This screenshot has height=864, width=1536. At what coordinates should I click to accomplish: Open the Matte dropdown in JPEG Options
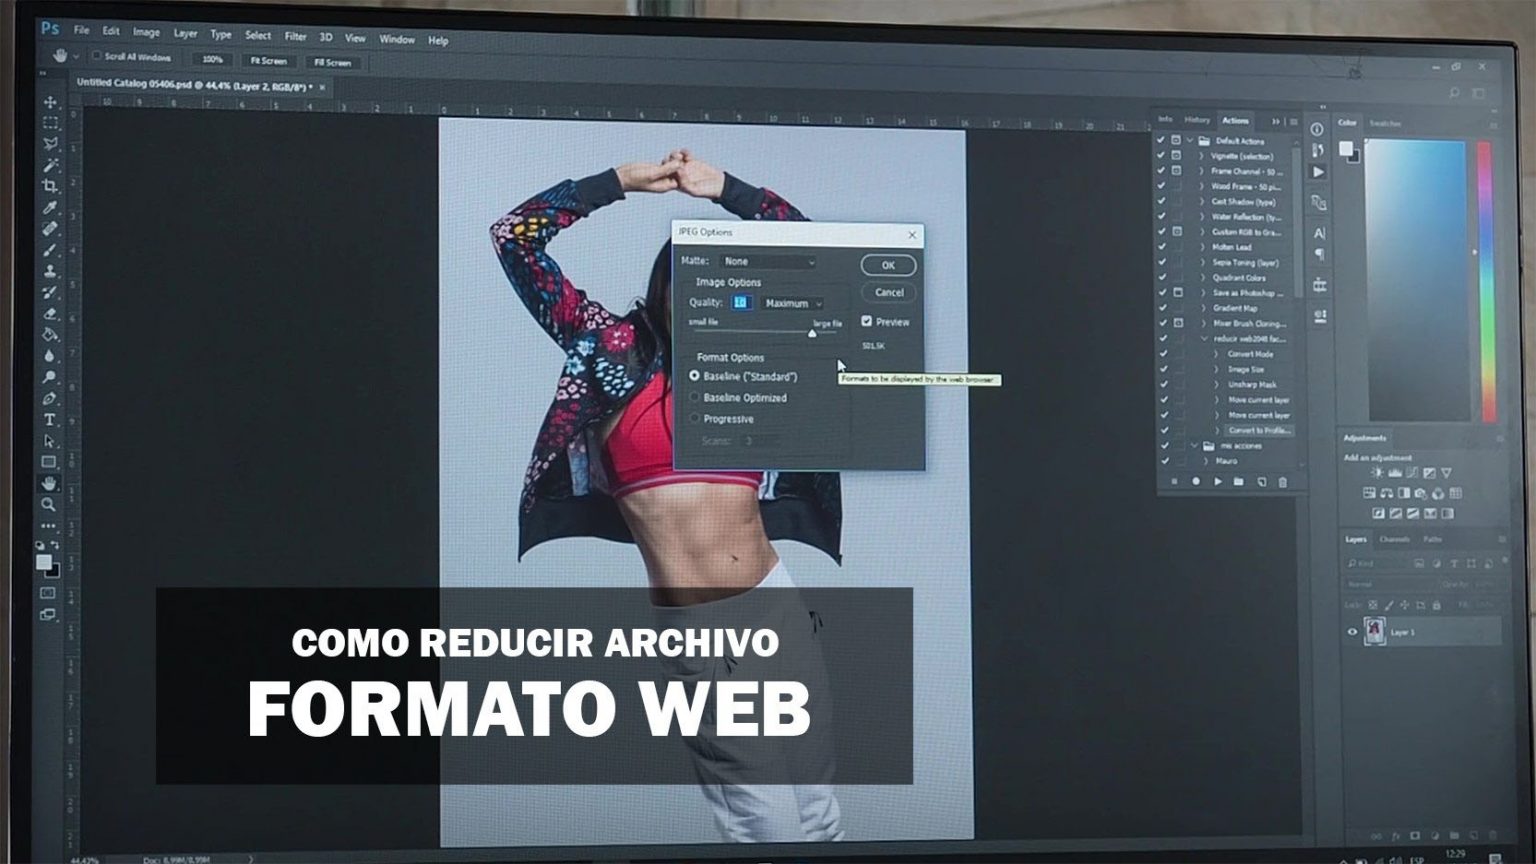coord(769,262)
